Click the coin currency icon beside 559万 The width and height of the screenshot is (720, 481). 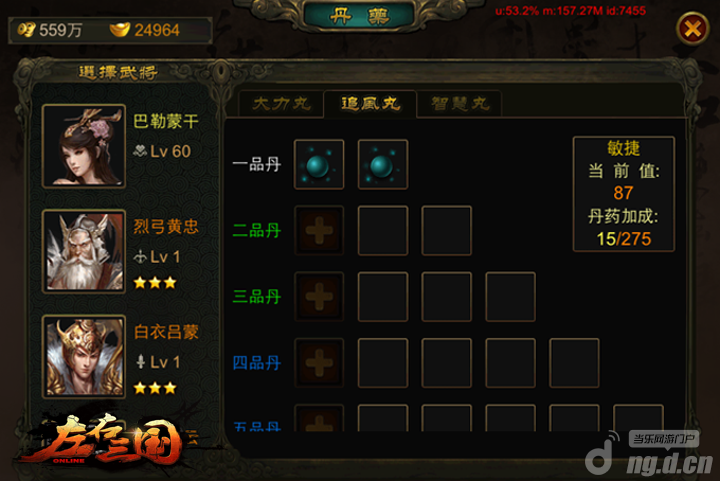pyautogui.click(x=26, y=30)
